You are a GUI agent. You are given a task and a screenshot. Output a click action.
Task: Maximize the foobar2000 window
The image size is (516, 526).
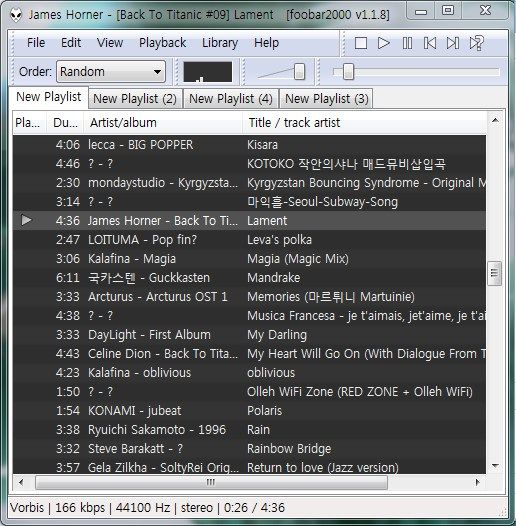(448, 11)
